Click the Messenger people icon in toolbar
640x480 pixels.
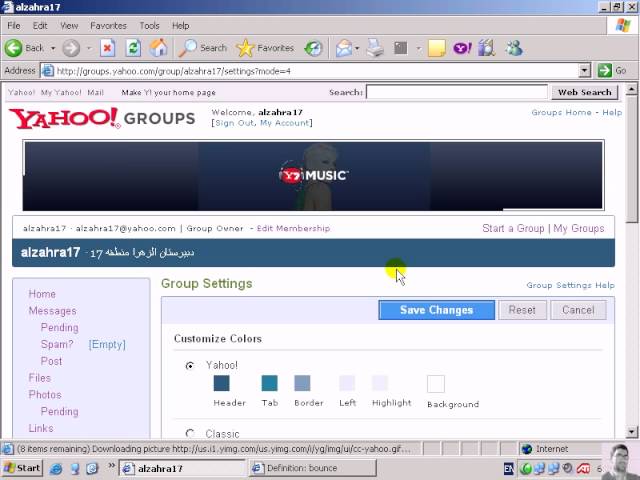514,48
